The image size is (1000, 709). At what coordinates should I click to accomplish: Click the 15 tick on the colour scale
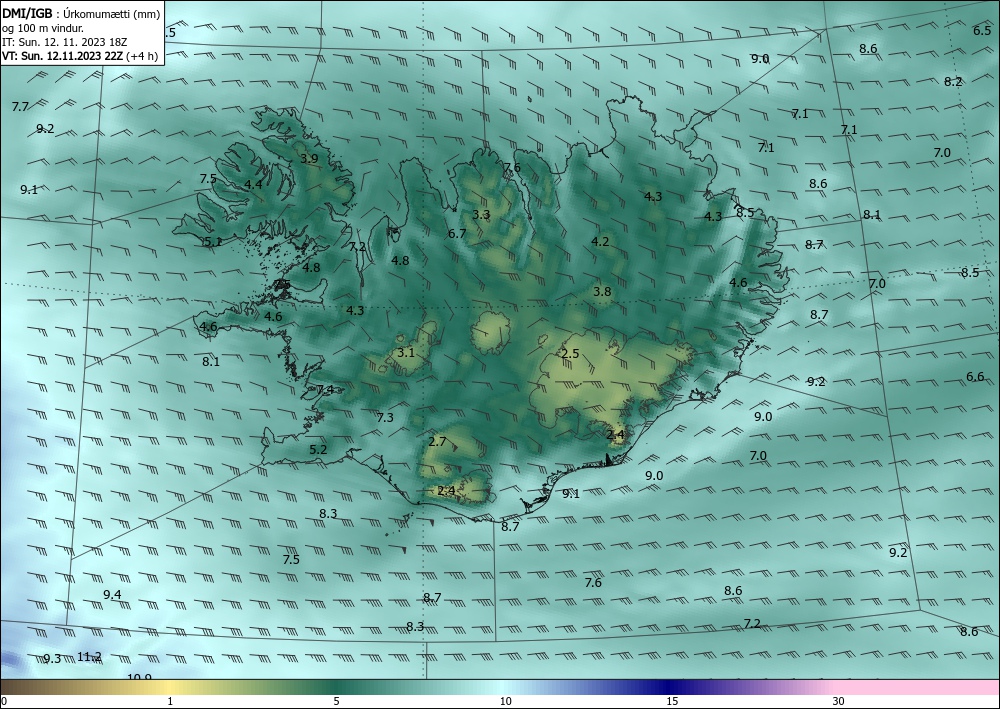click(672, 702)
